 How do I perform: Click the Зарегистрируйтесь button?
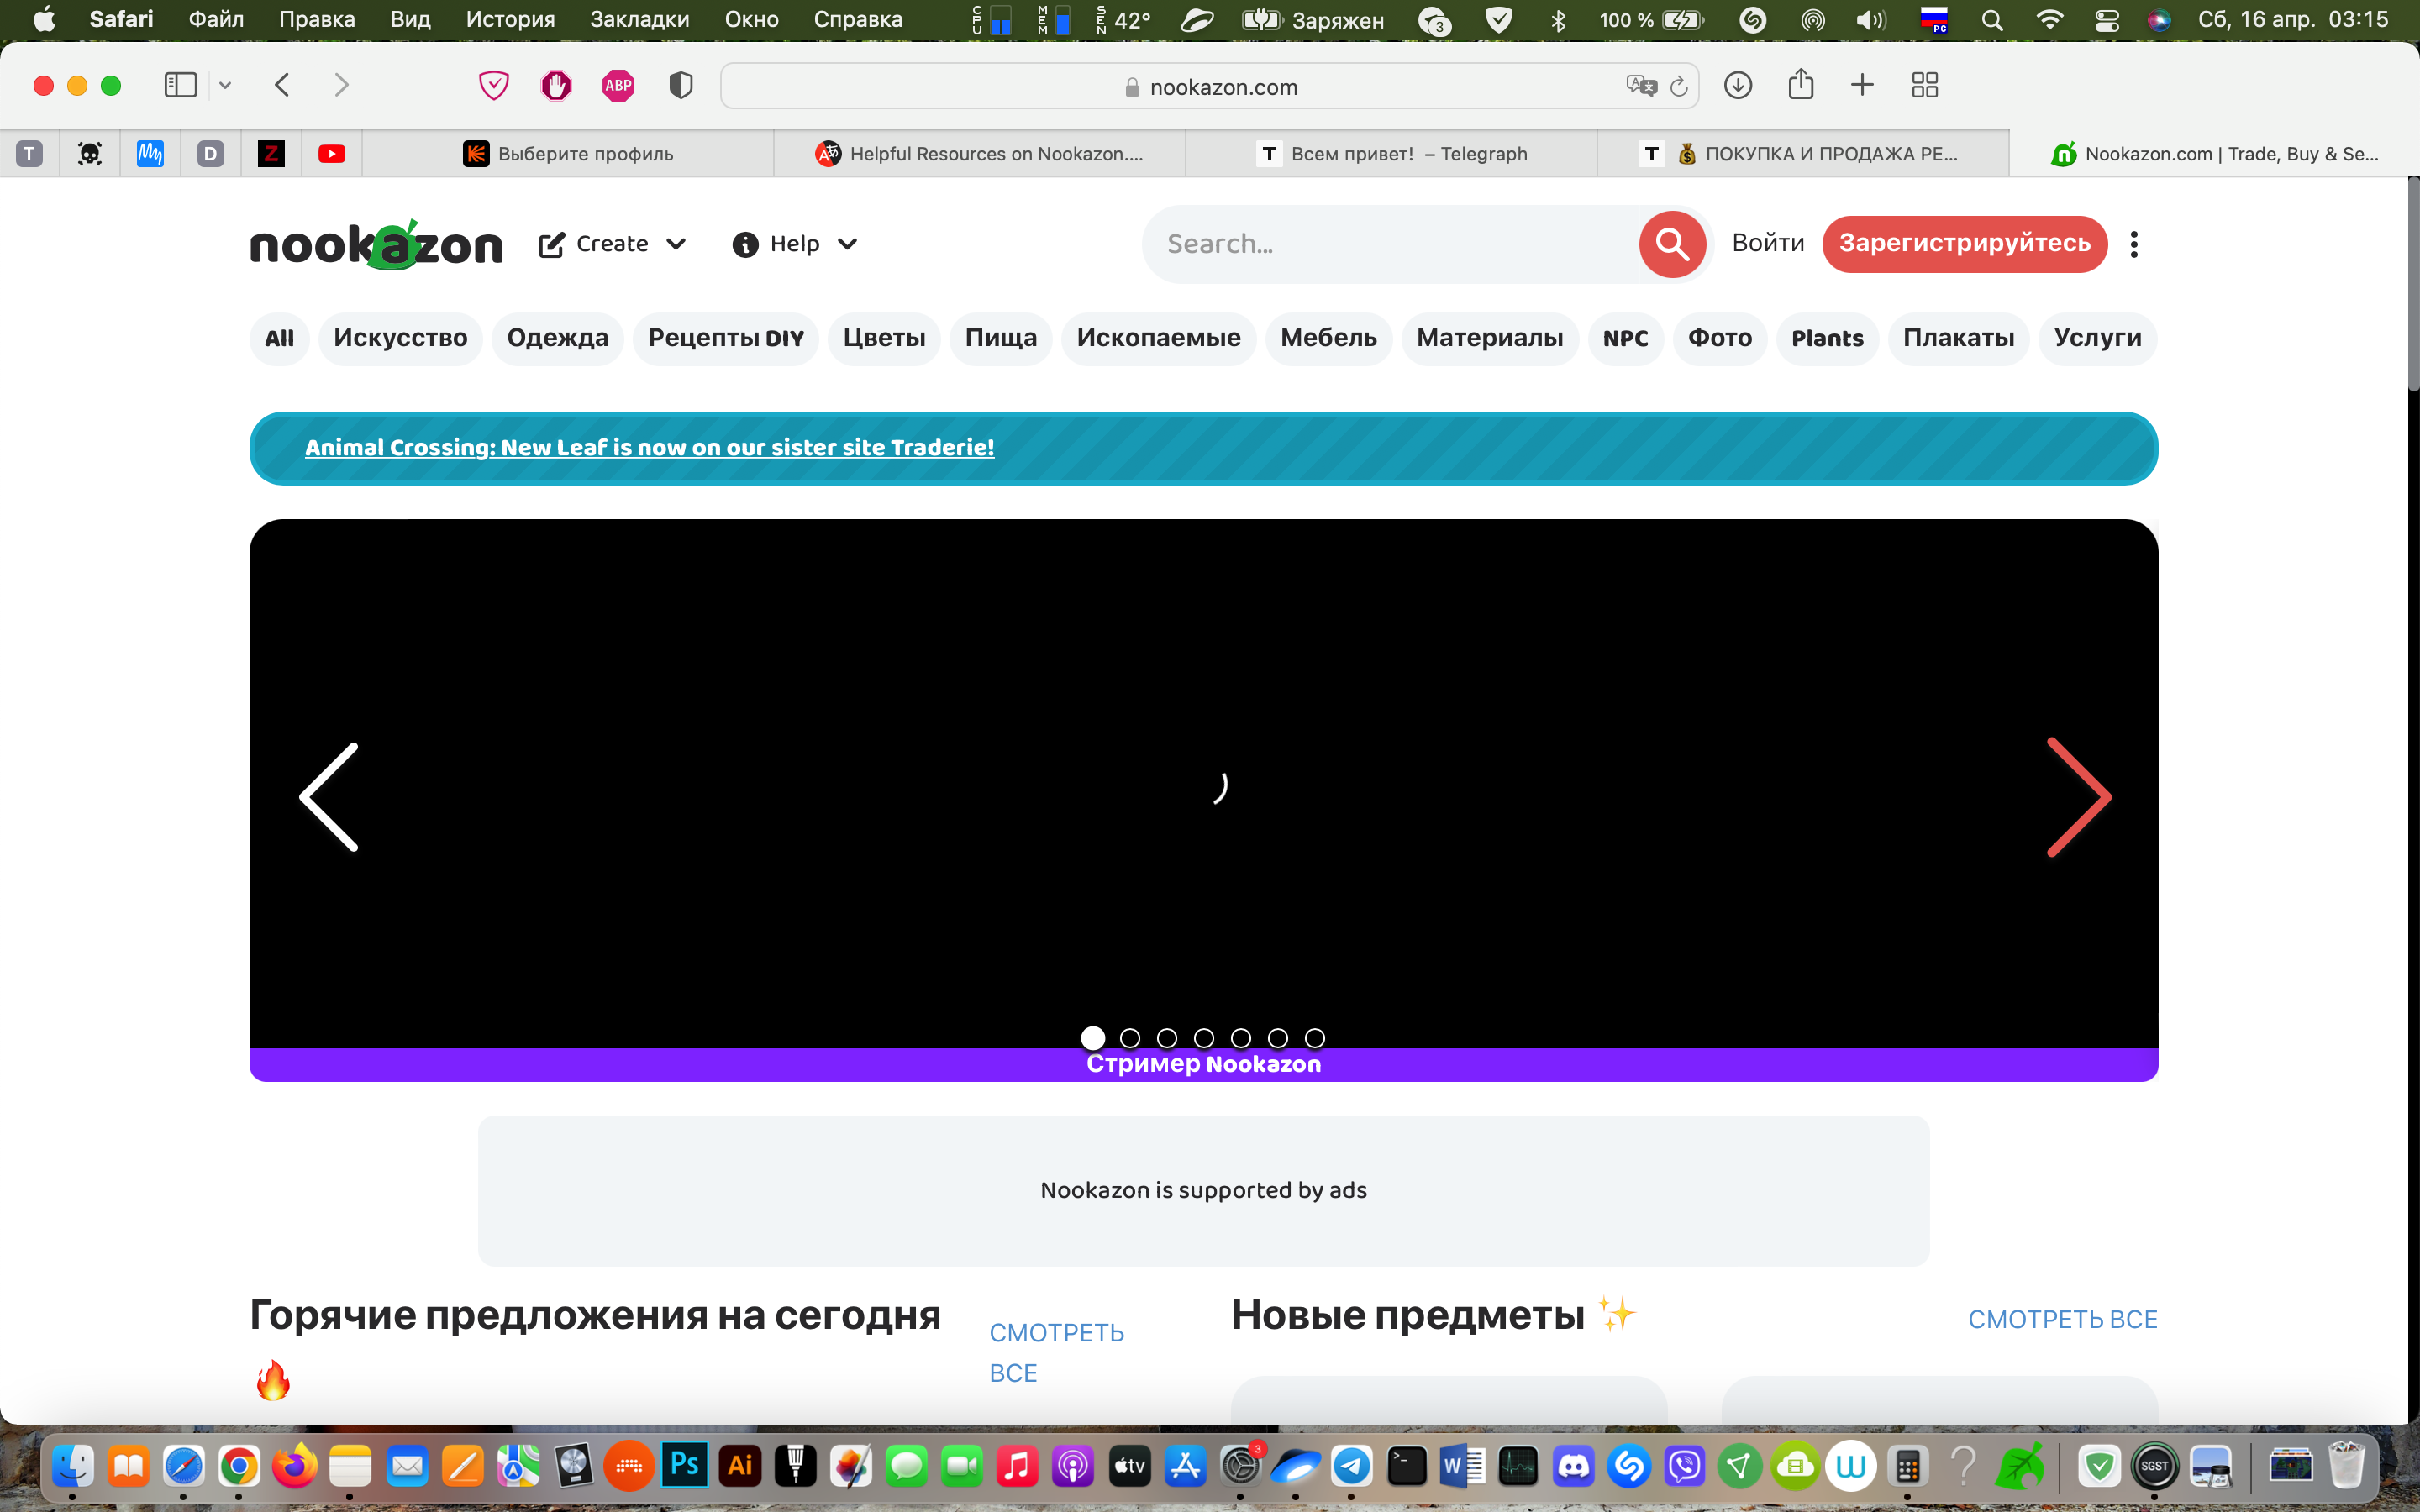coord(1964,244)
